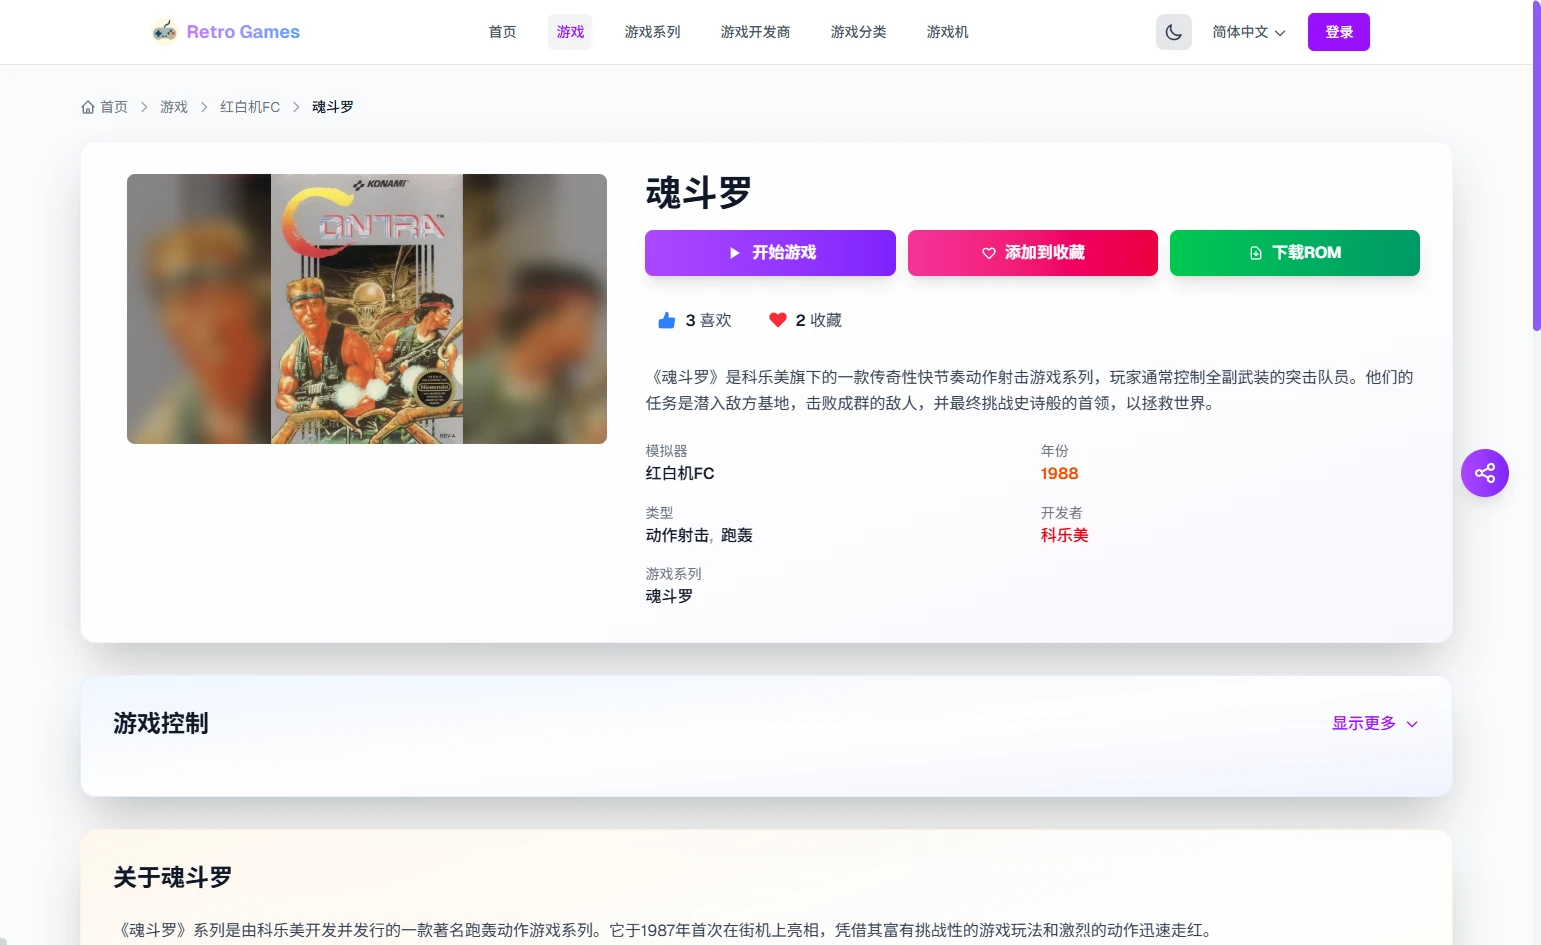
Task: Toggle dark mode with the moon icon
Action: click(1173, 32)
